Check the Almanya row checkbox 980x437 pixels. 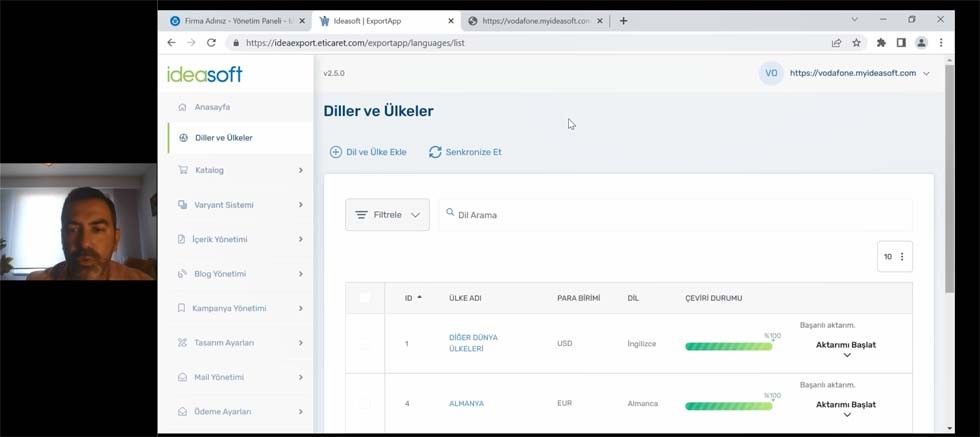[x=364, y=404]
